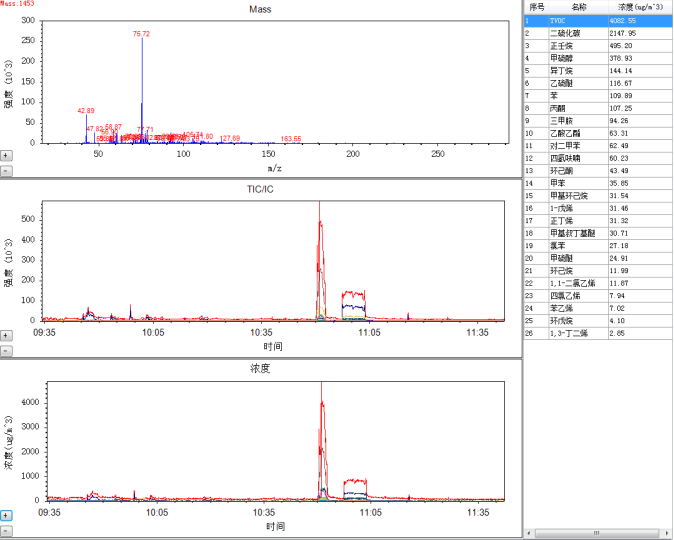The height and width of the screenshot is (540, 674).
Task: Click the m/z axis label
Action: coord(275,168)
